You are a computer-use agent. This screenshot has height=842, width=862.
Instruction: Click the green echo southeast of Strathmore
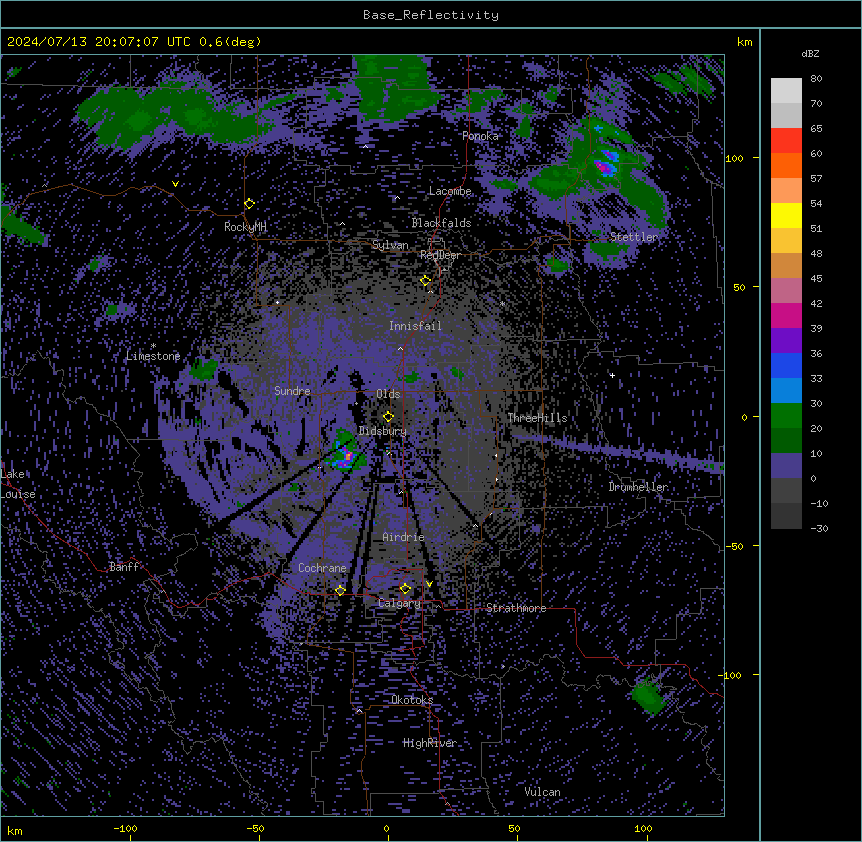pos(649,695)
